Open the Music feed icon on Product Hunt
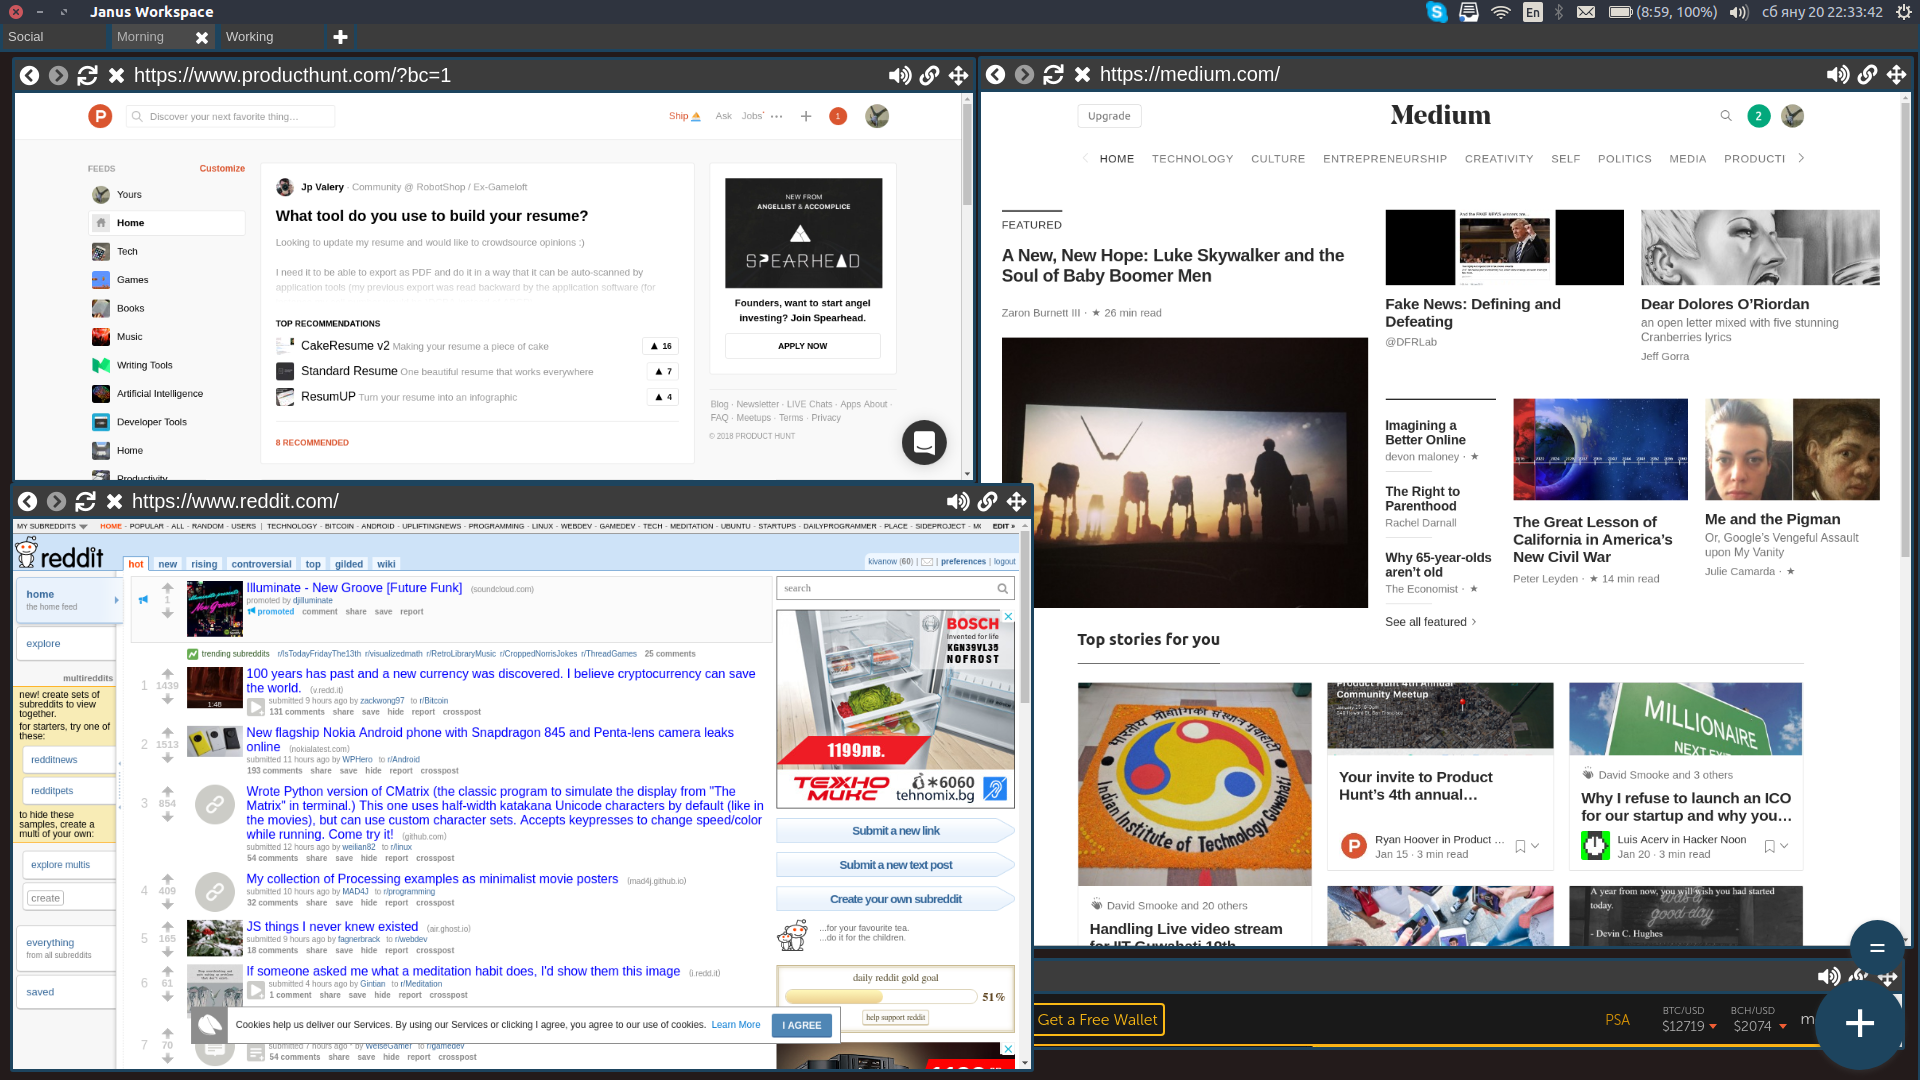1920x1080 pixels. coord(101,337)
